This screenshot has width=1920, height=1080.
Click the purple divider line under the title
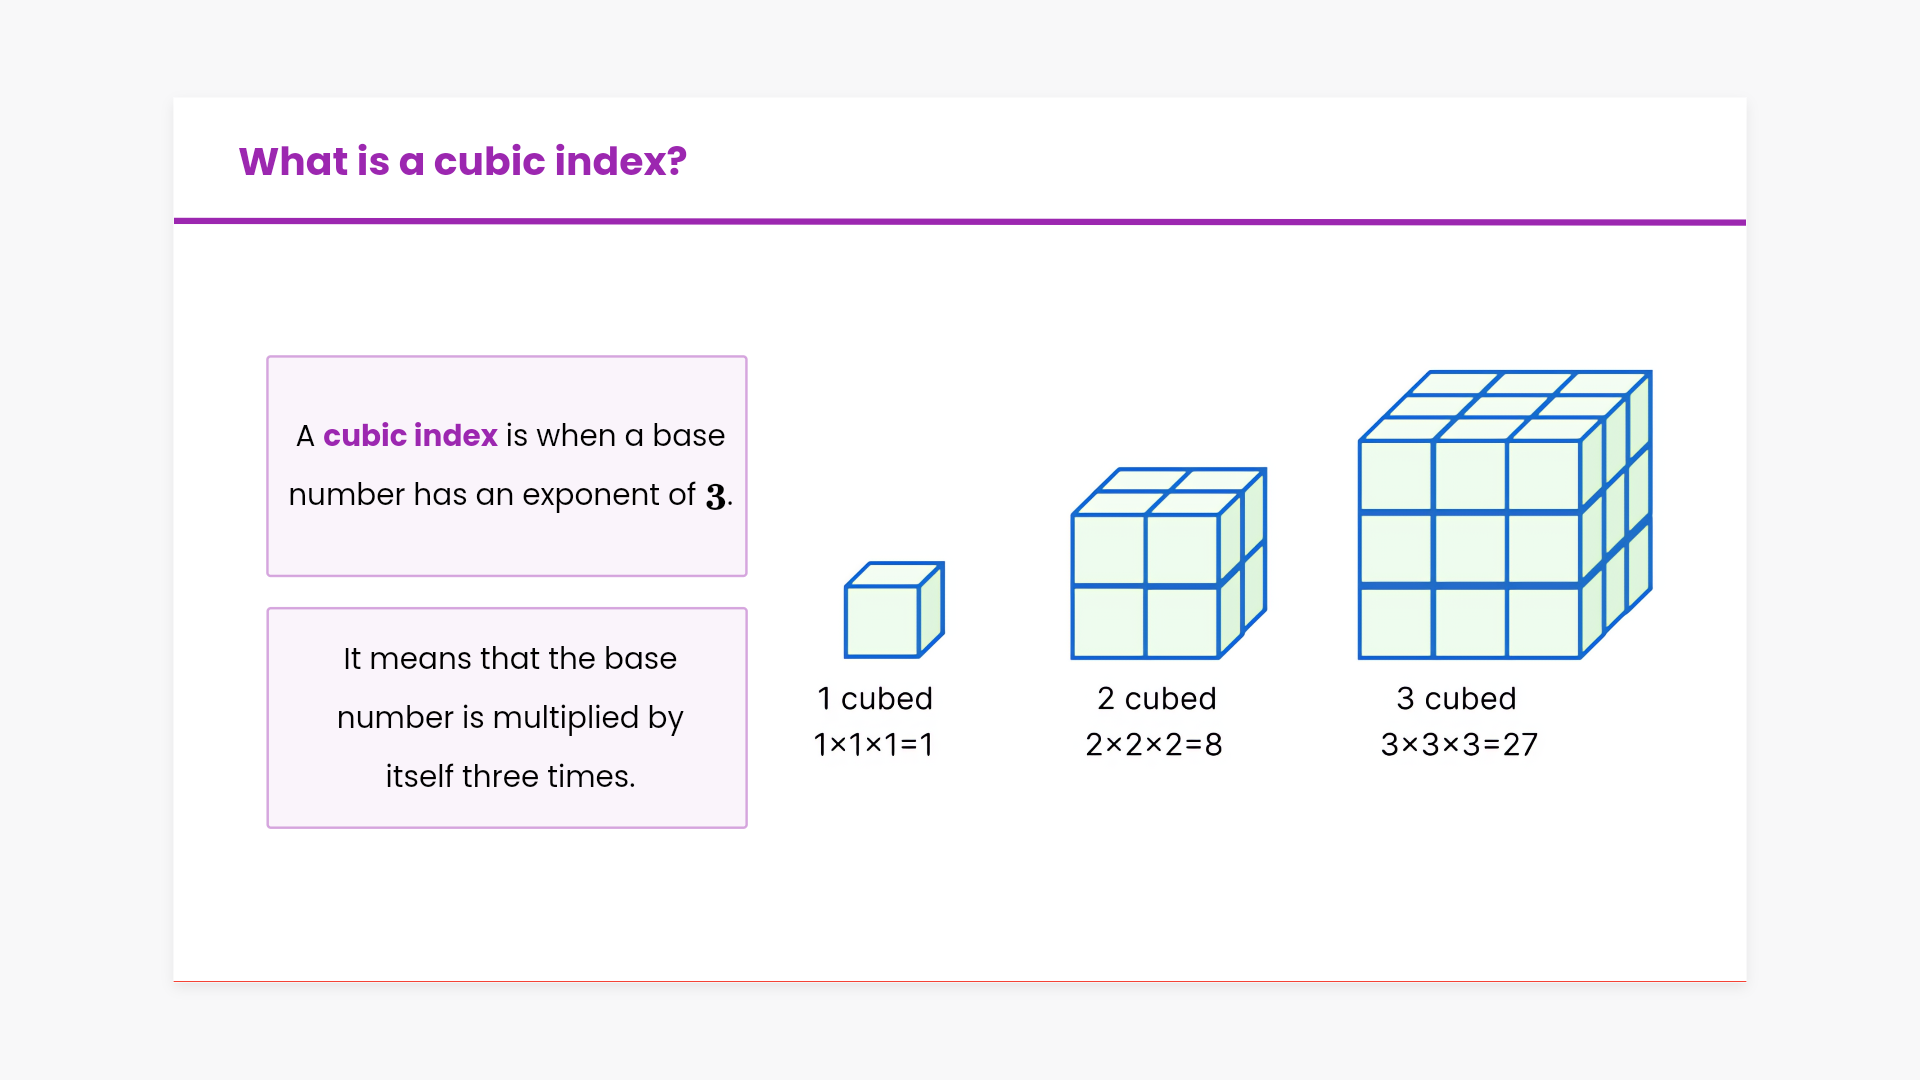coord(959,222)
